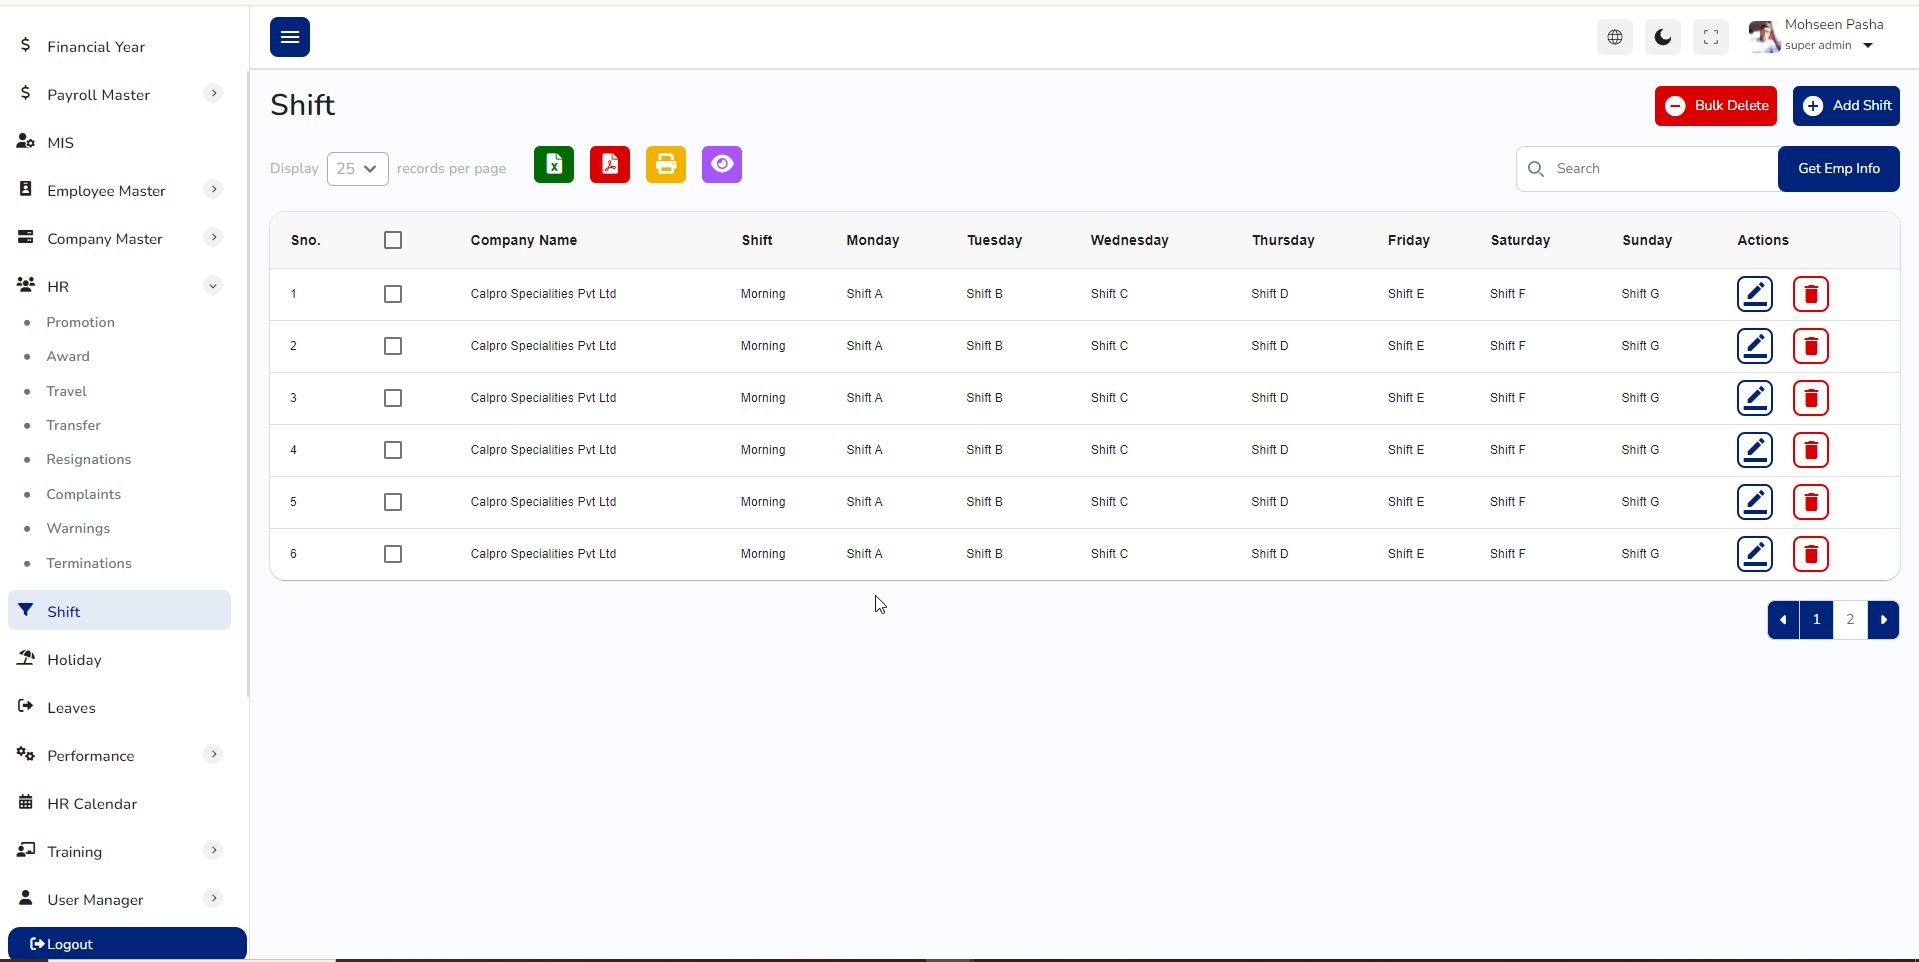Edit shift row 4
Image resolution: width=1919 pixels, height=962 pixels.
pyautogui.click(x=1755, y=450)
